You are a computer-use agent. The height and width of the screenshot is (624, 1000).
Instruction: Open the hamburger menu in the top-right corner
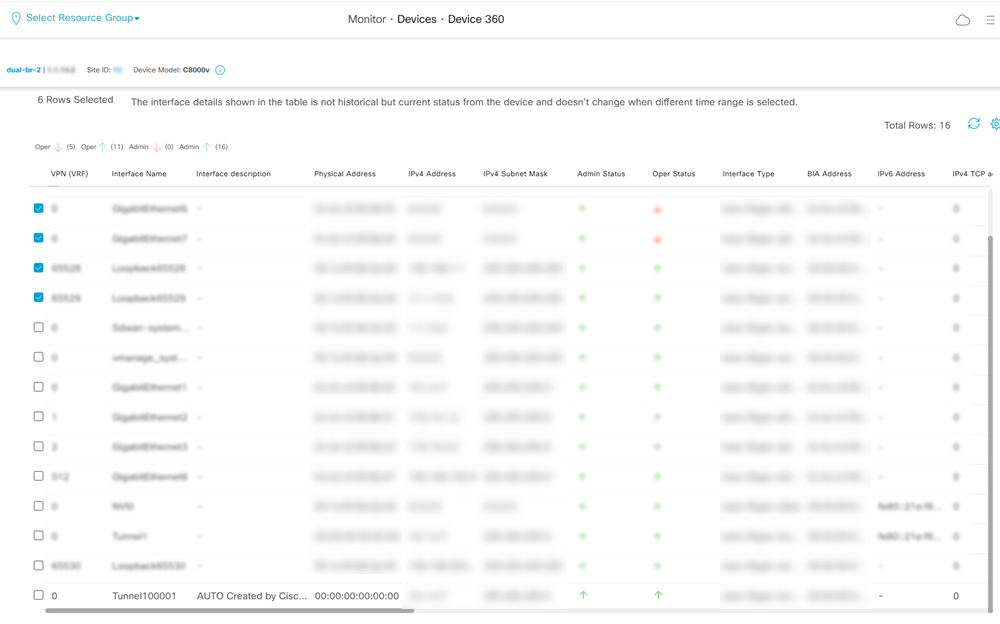point(990,19)
